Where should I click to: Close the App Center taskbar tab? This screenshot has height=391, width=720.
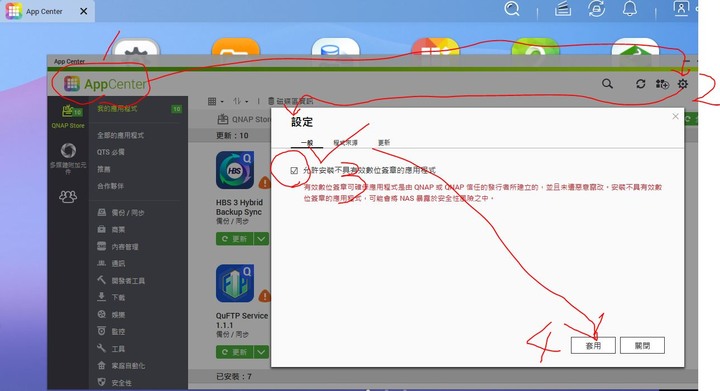click(x=84, y=11)
